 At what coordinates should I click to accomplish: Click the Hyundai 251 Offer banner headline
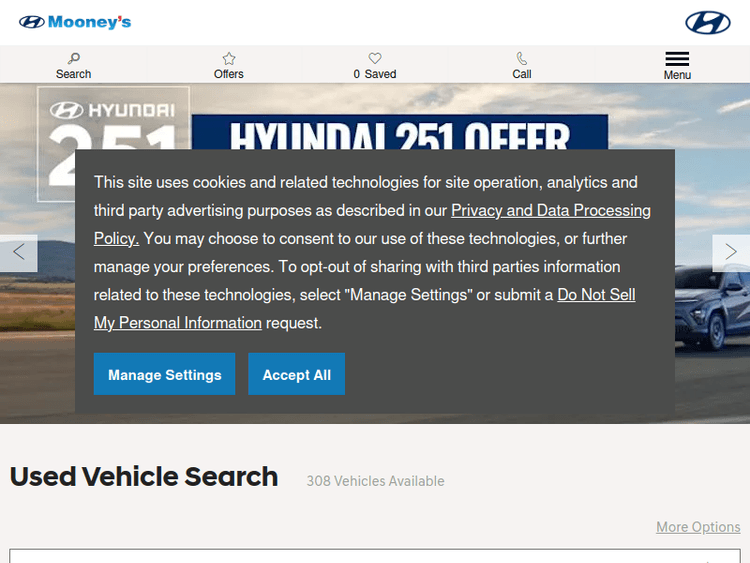399,133
